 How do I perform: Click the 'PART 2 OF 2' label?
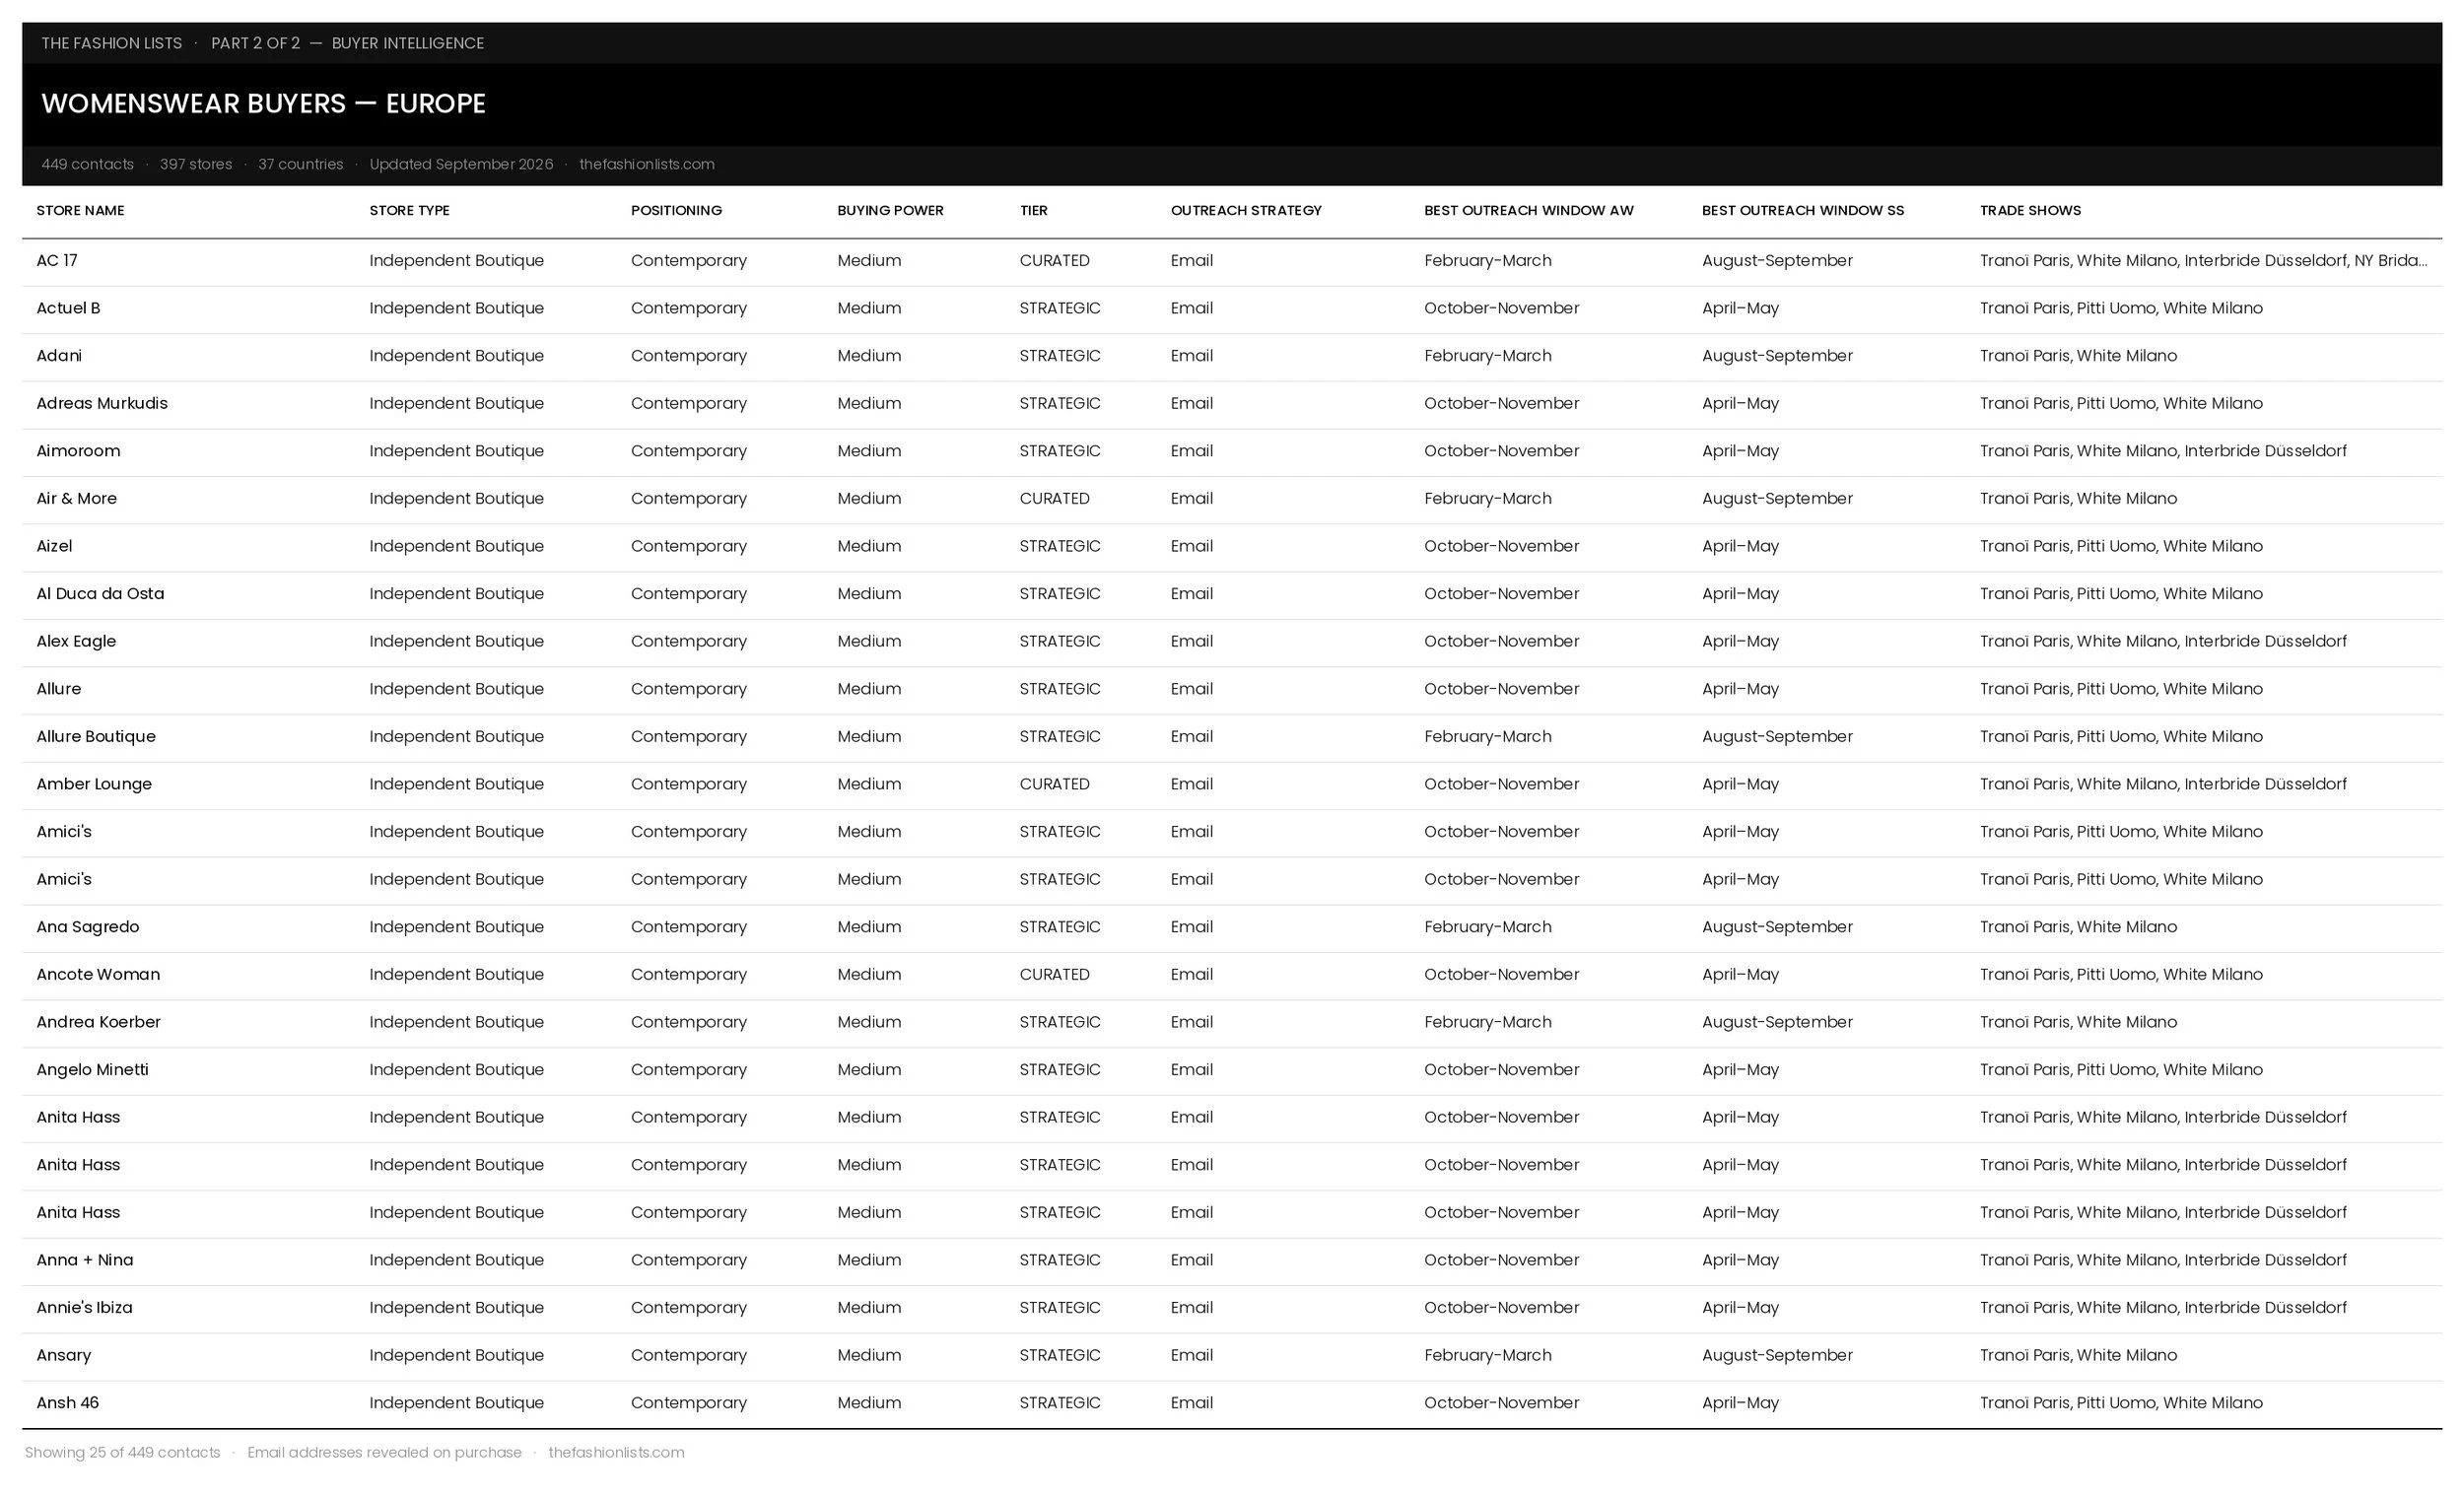tap(255, 43)
